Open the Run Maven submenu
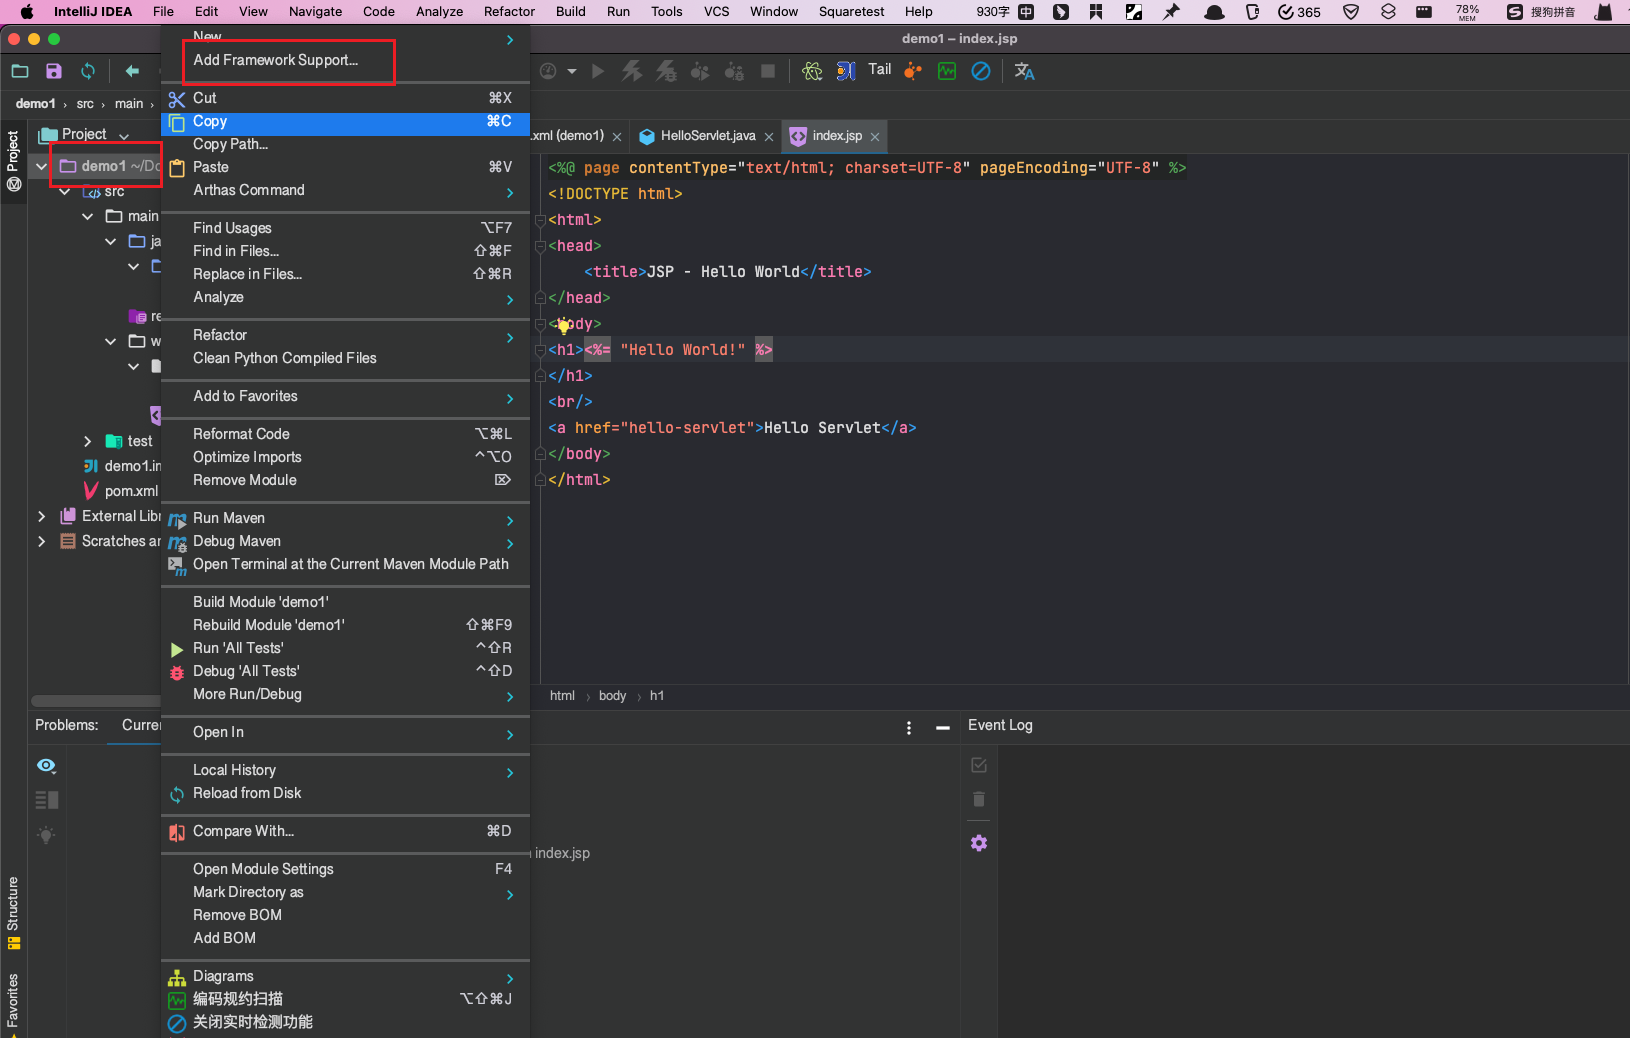The height and width of the screenshot is (1038, 1630). [x=345, y=518]
